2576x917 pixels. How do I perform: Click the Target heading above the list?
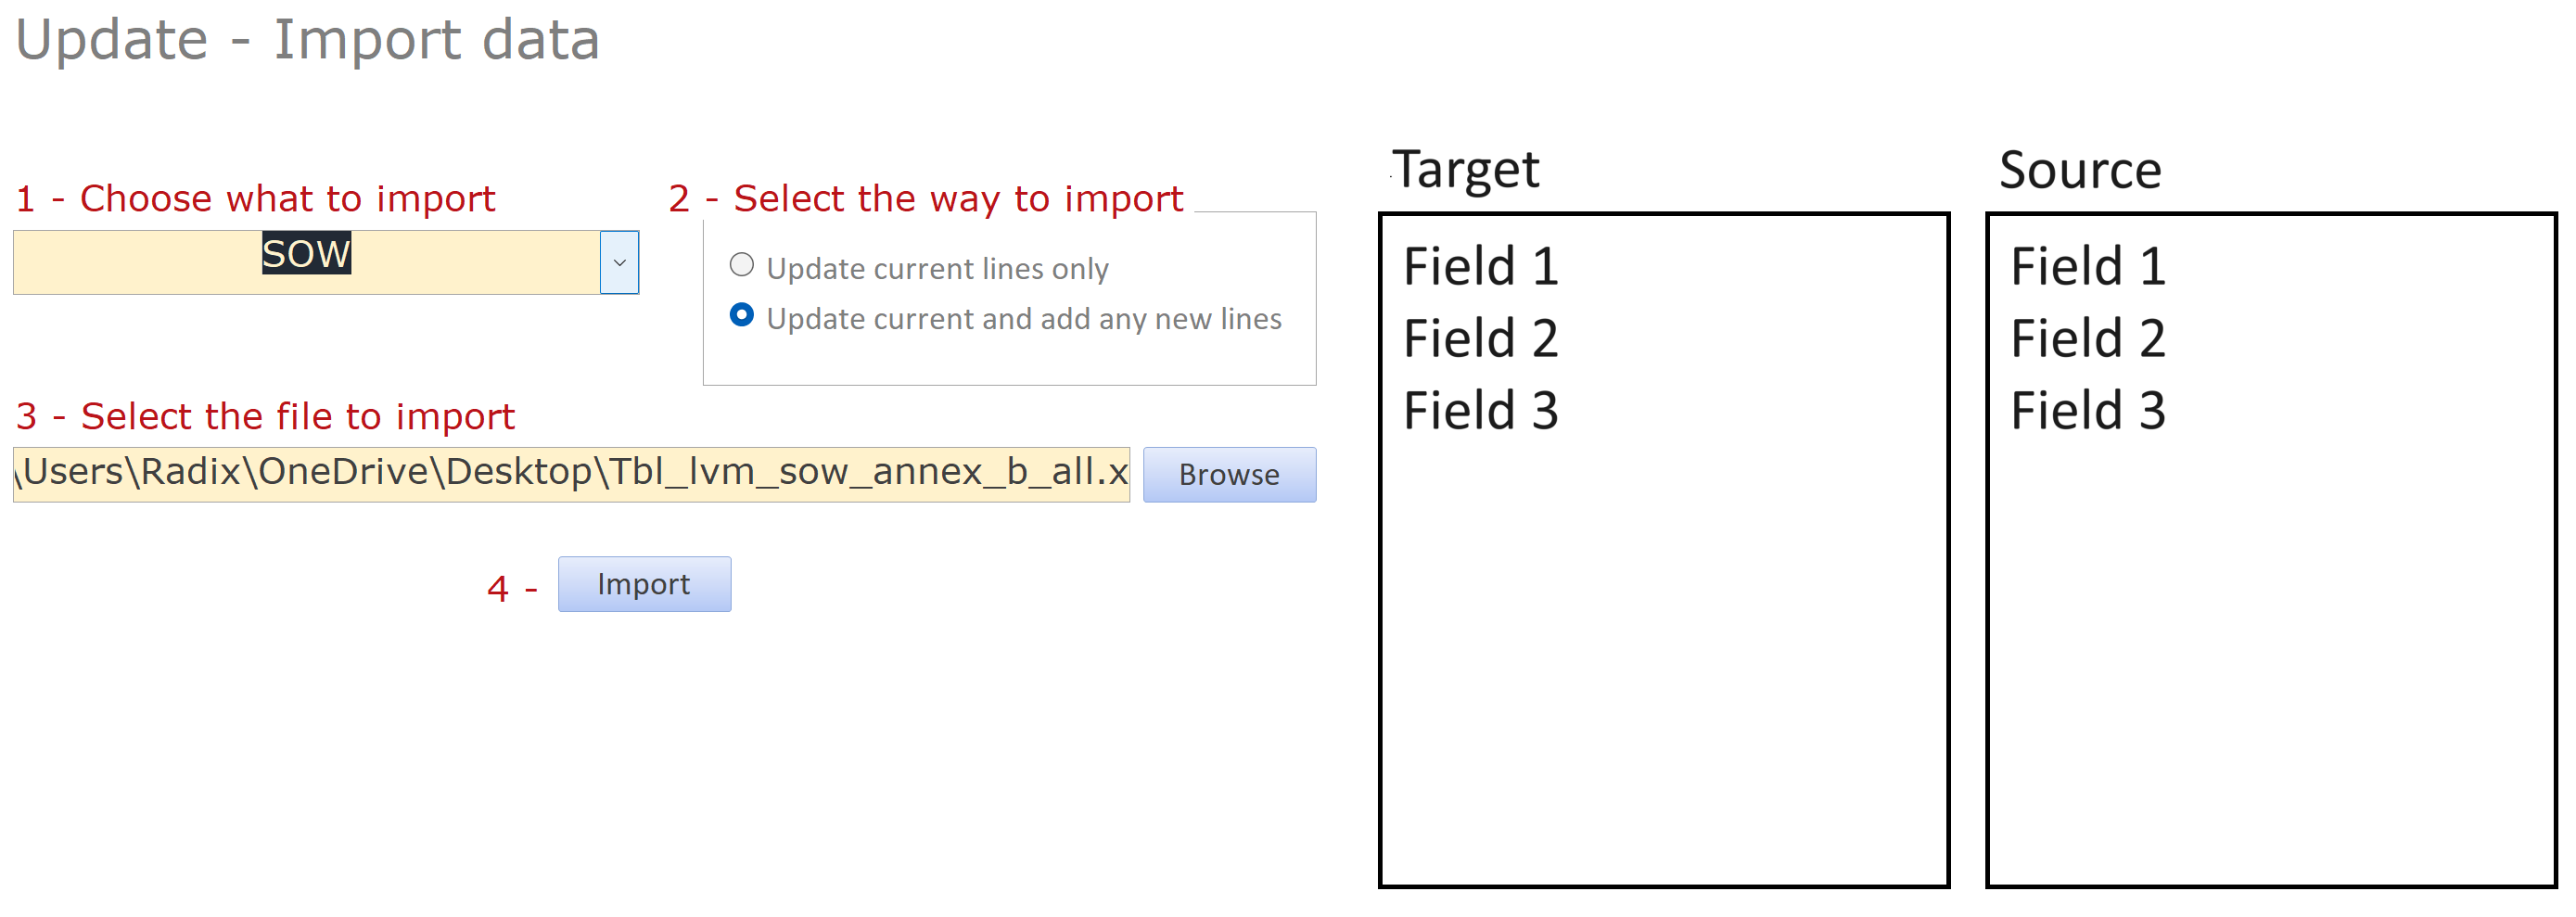pyautogui.click(x=1465, y=170)
